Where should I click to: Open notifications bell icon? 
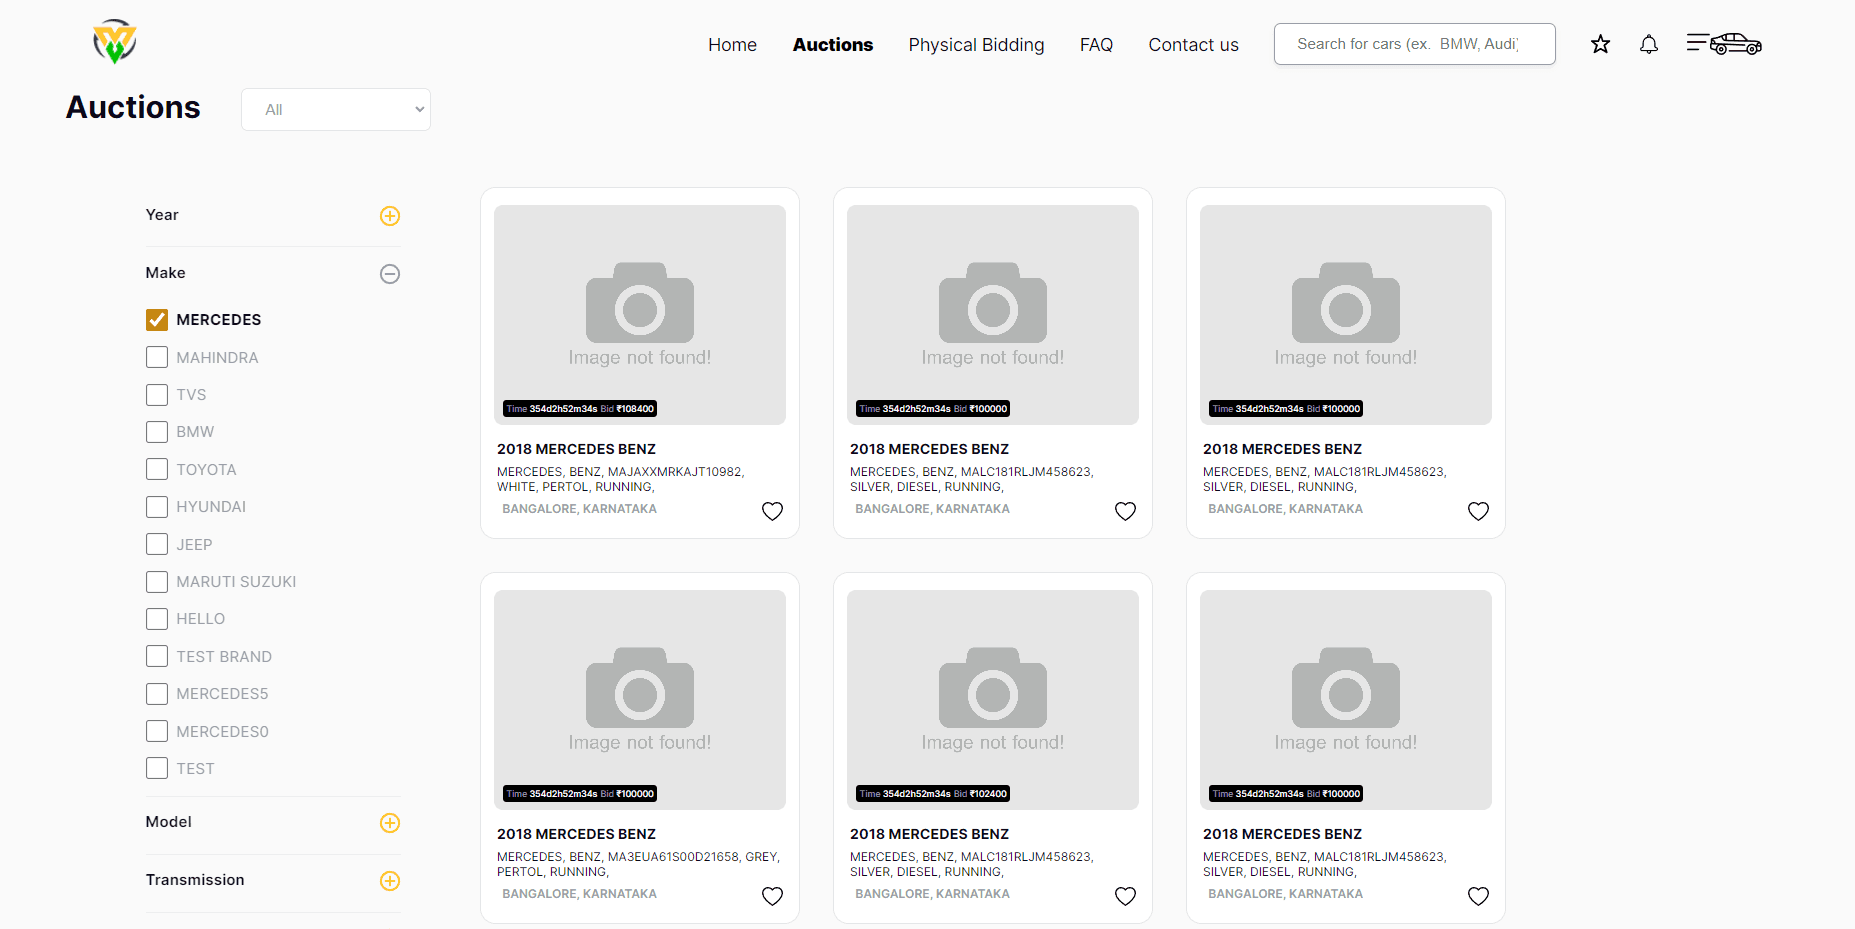[1649, 44]
